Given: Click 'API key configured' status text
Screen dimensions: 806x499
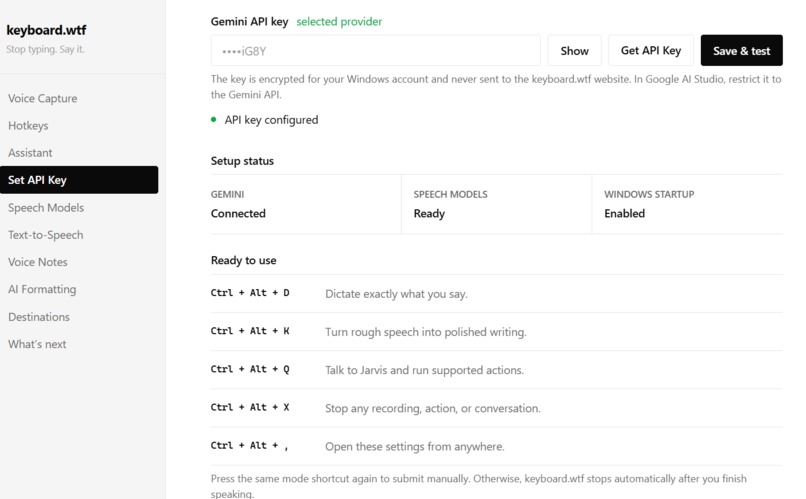Looking at the screenshot, I should (271, 120).
